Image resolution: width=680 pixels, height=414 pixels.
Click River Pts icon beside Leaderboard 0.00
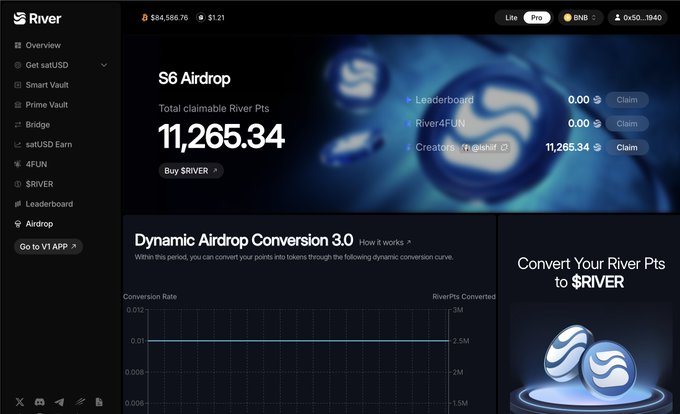click(597, 100)
